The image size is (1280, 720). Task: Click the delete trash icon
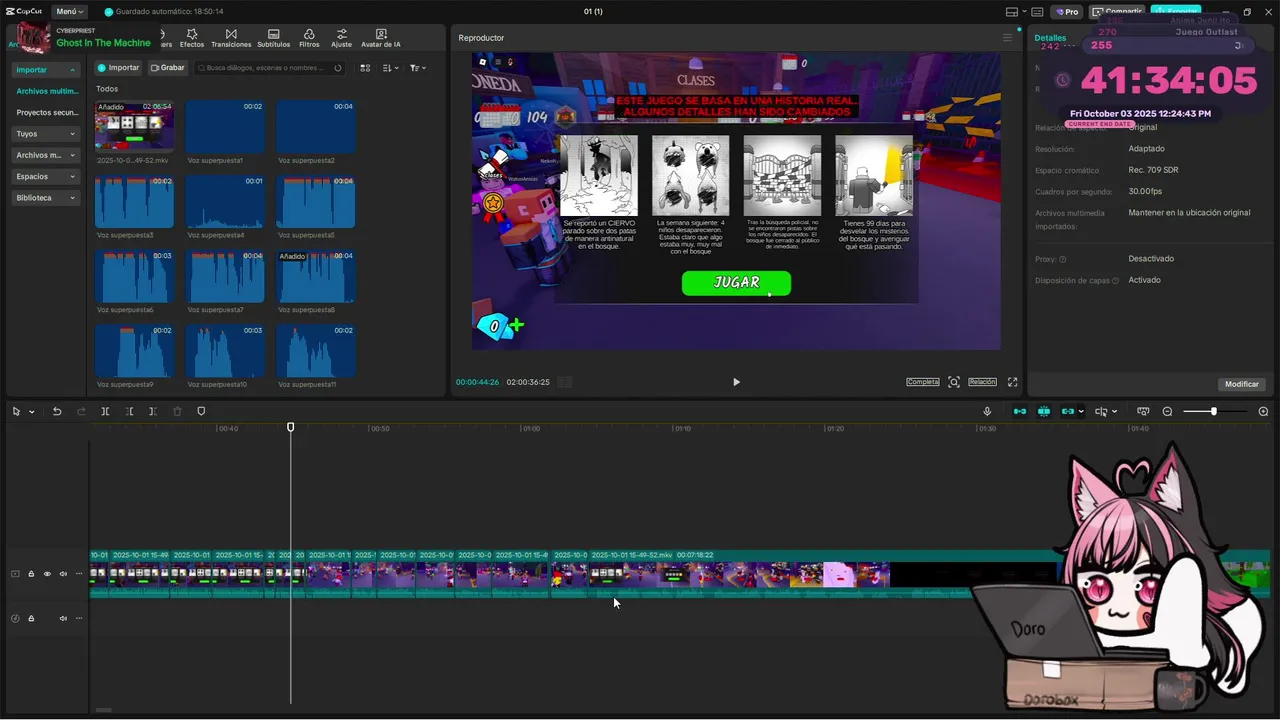coord(177,412)
